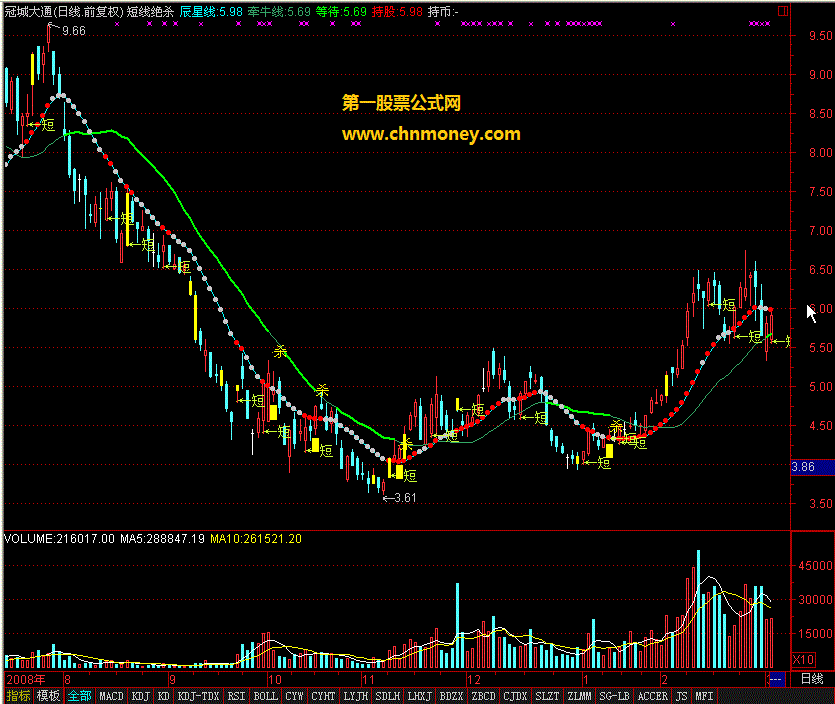Select the KDJ indicator tab
This screenshot has width=835, height=704.
[141, 696]
